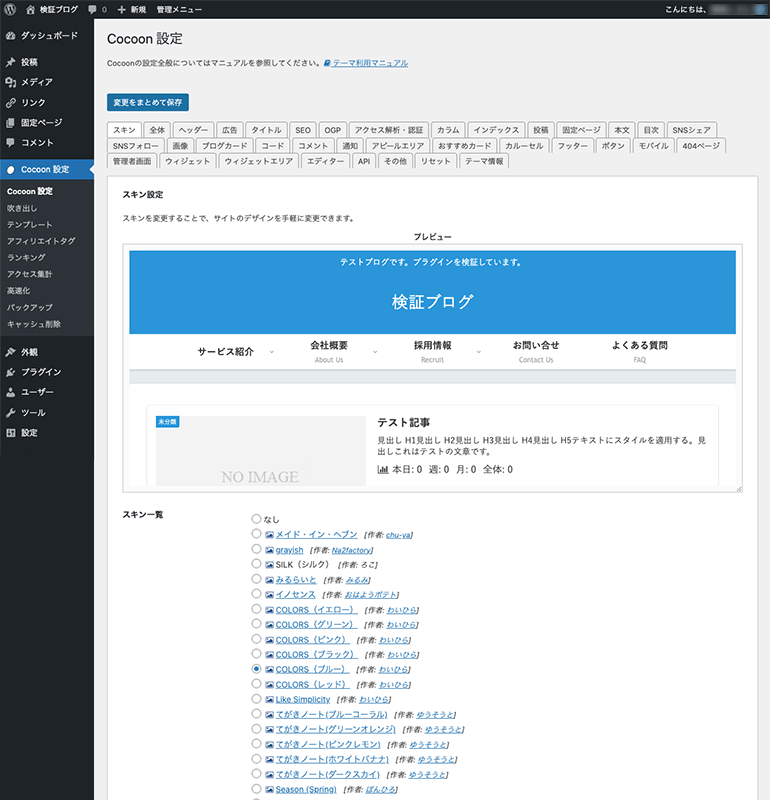Preview image icon for Like Simplicity skin
770x800 pixels.
pos(269,699)
